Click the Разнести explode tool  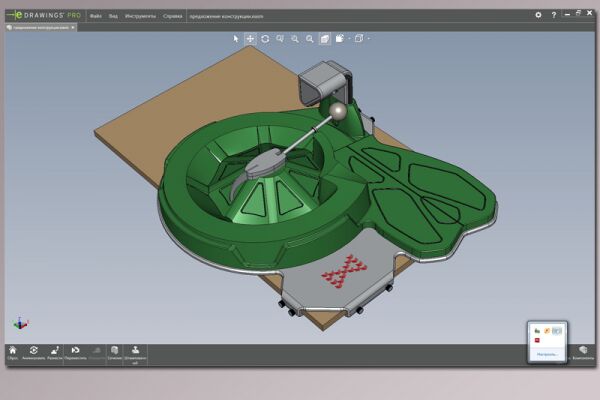(55, 353)
